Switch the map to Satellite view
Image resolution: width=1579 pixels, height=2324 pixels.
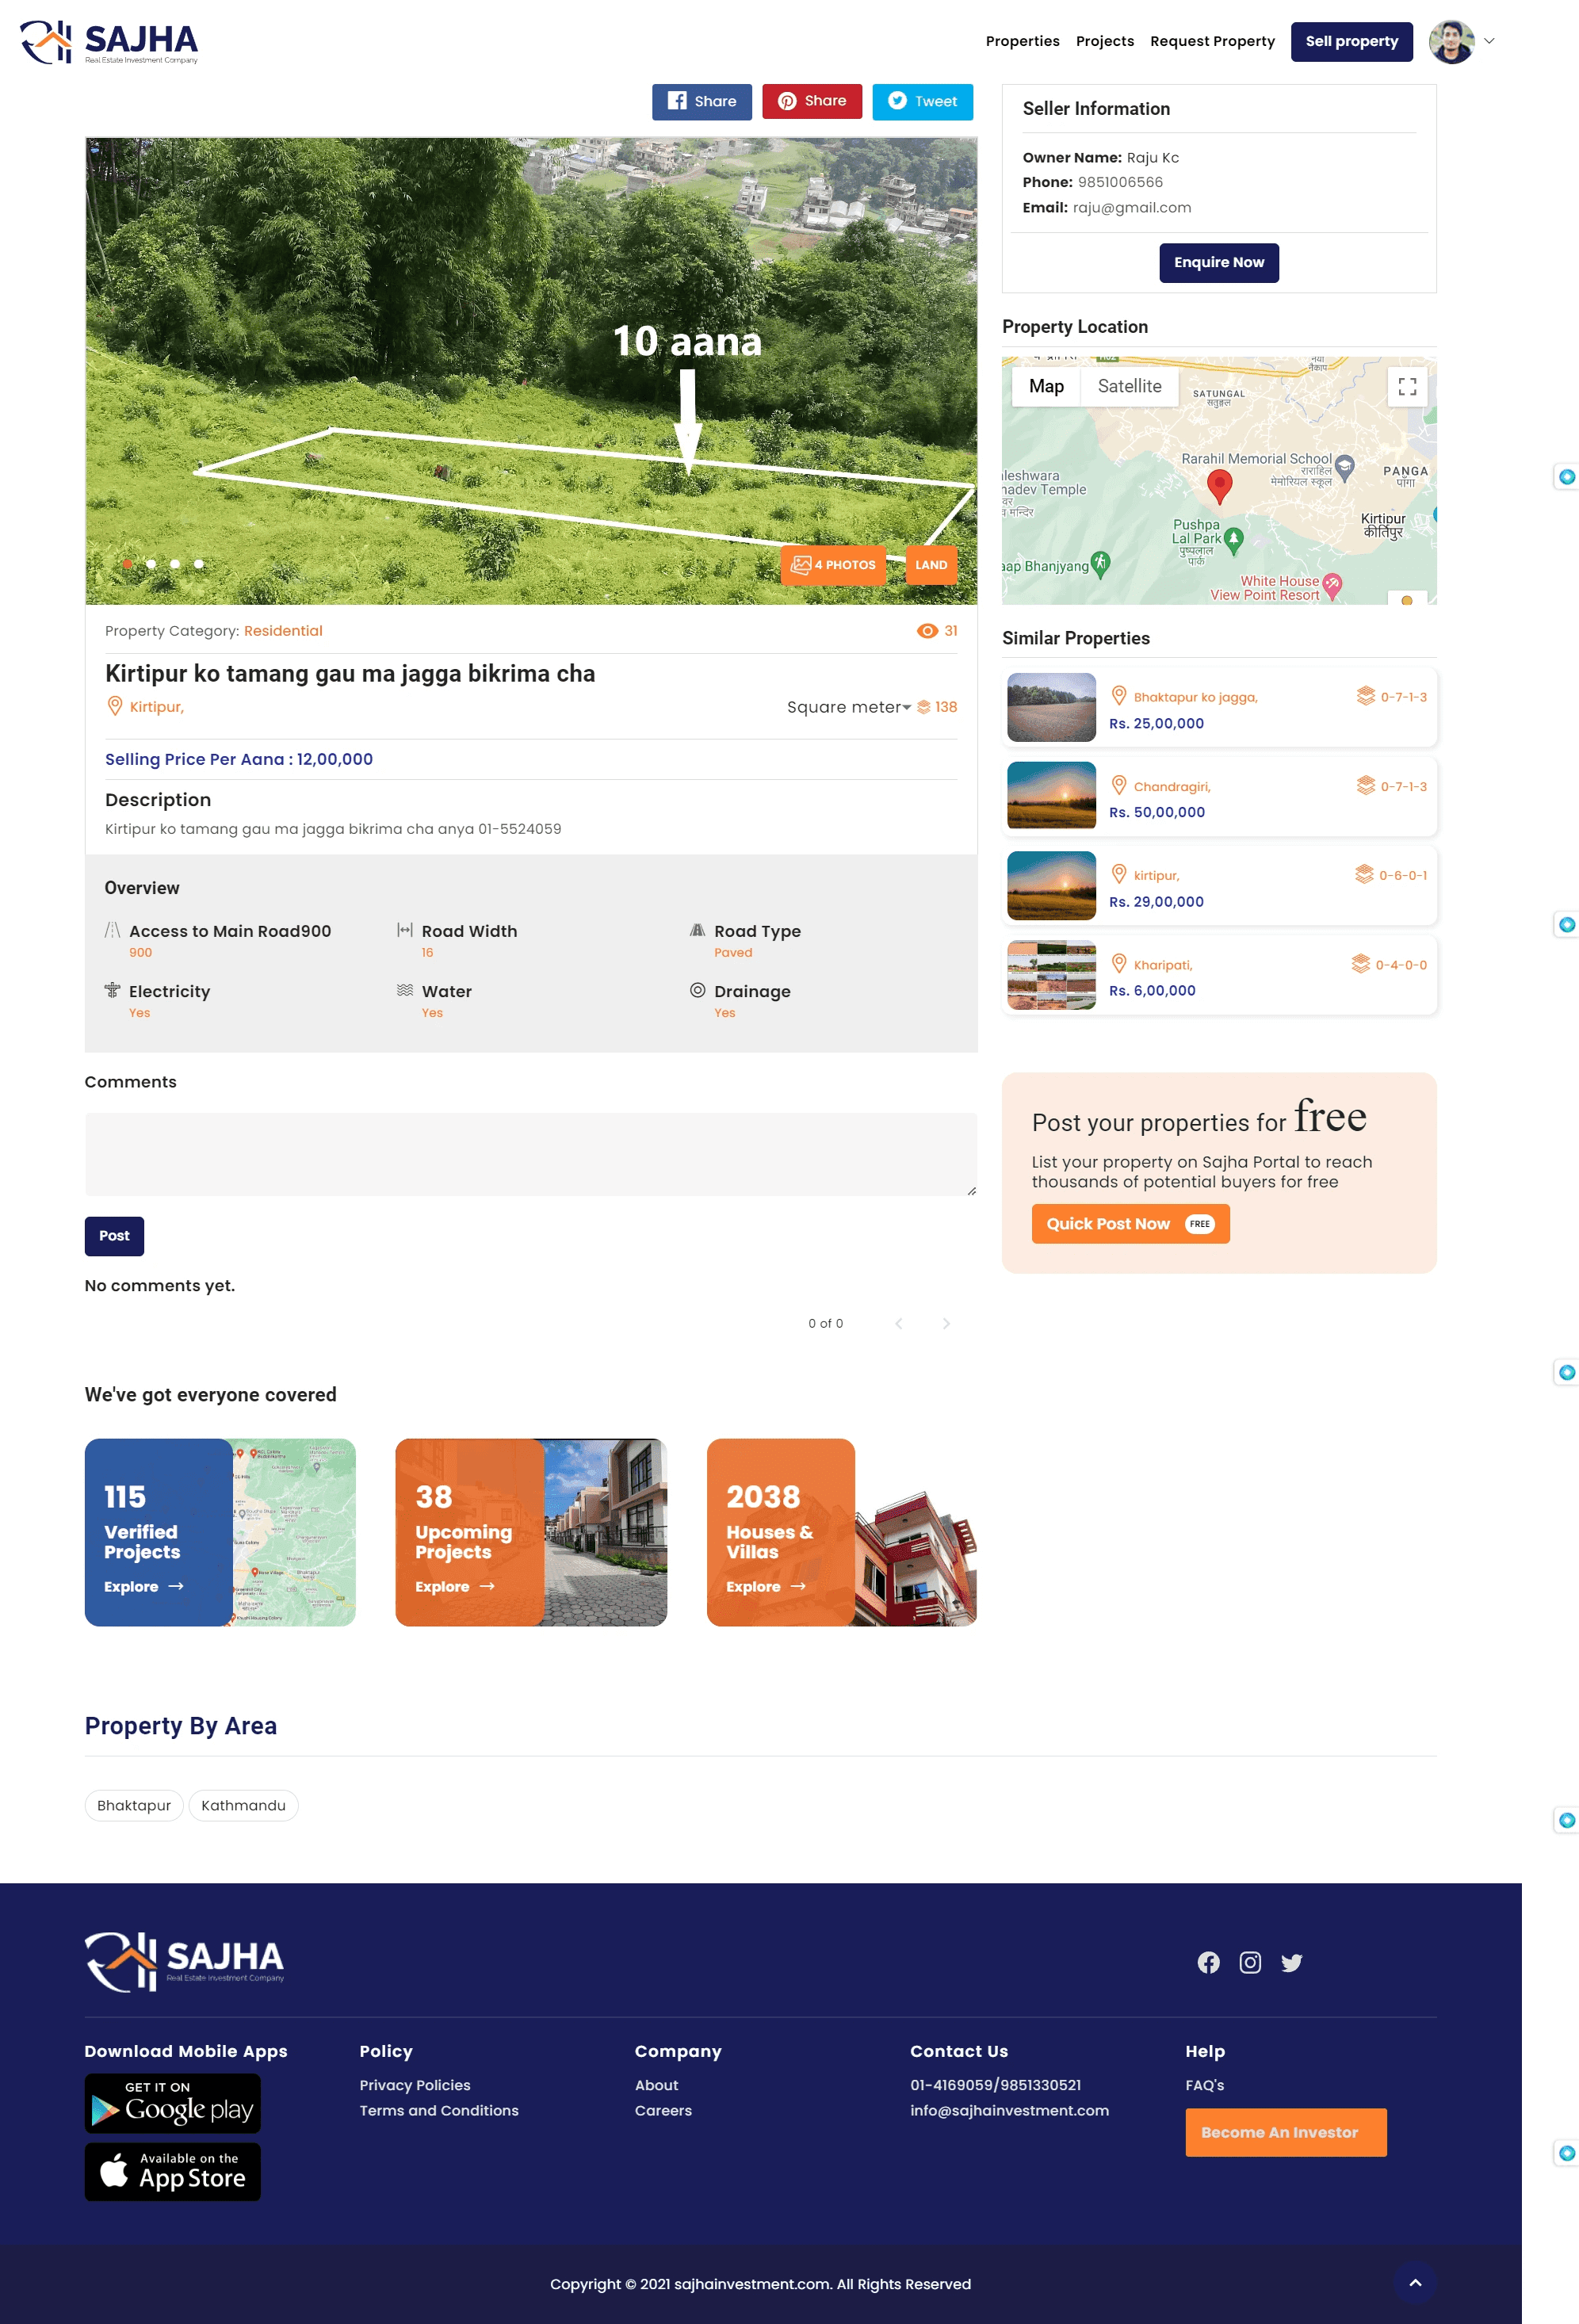[x=1129, y=386]
